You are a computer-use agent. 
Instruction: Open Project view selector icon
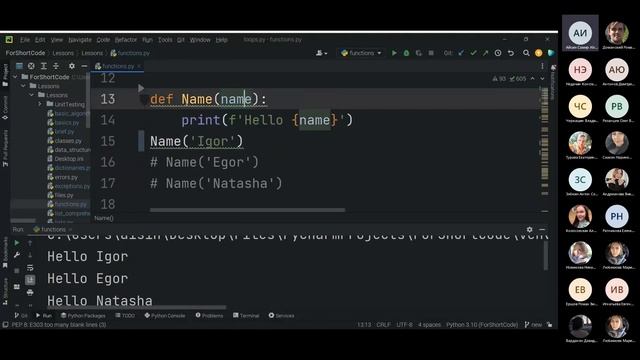pyautogui.click(x=19, y=66)
